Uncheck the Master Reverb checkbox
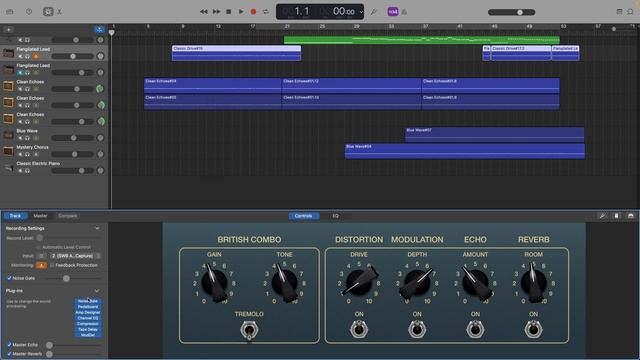The image size is (640, 360). click(9, 354)
